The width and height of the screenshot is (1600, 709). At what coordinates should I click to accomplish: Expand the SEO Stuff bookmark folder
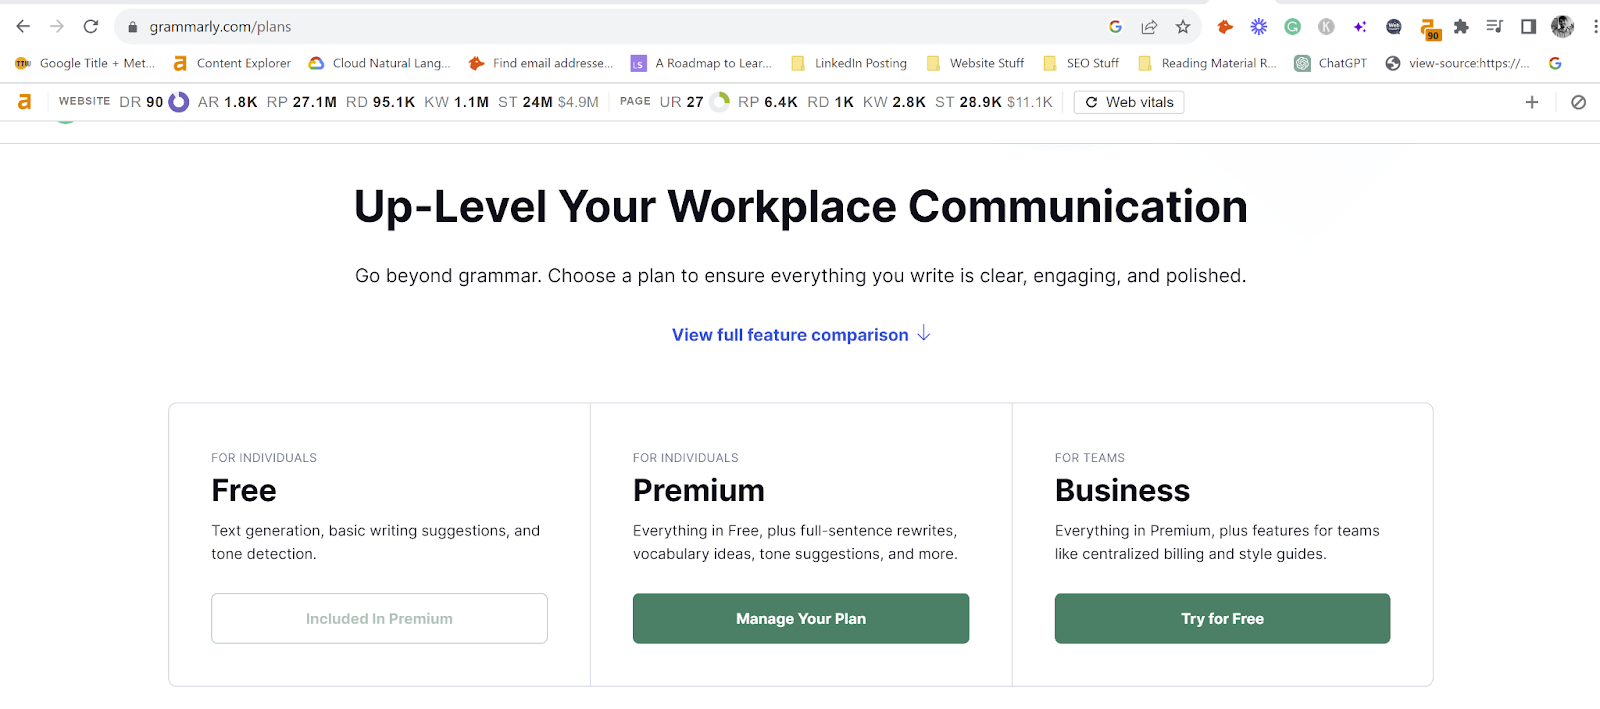click(x=1081, y=63)
